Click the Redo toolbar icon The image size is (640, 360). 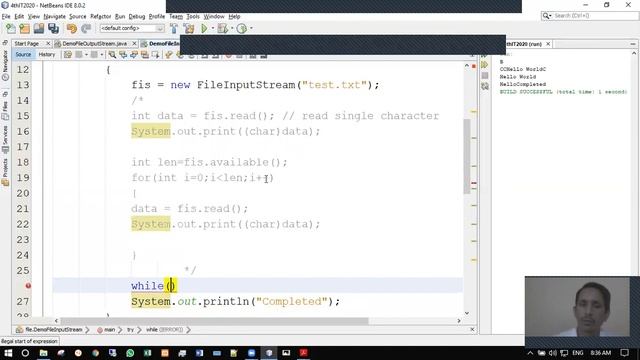[86, 29]
